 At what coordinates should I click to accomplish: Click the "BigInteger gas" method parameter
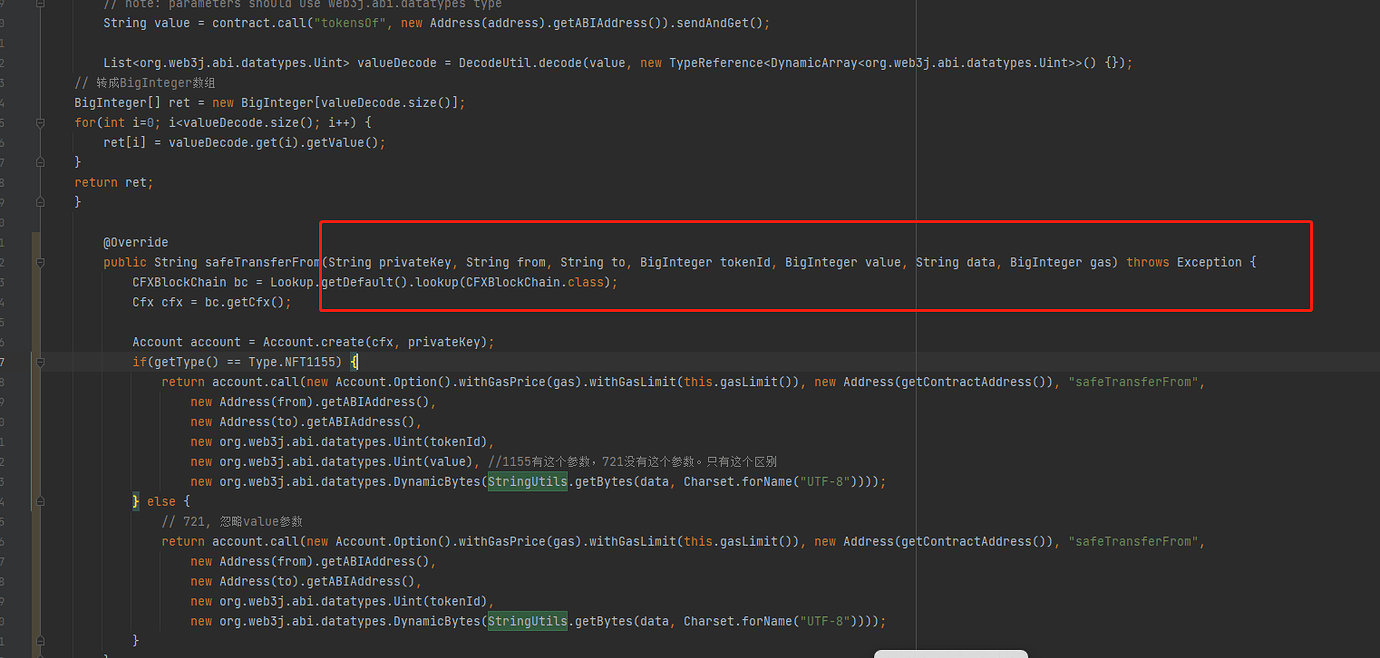1063,263
